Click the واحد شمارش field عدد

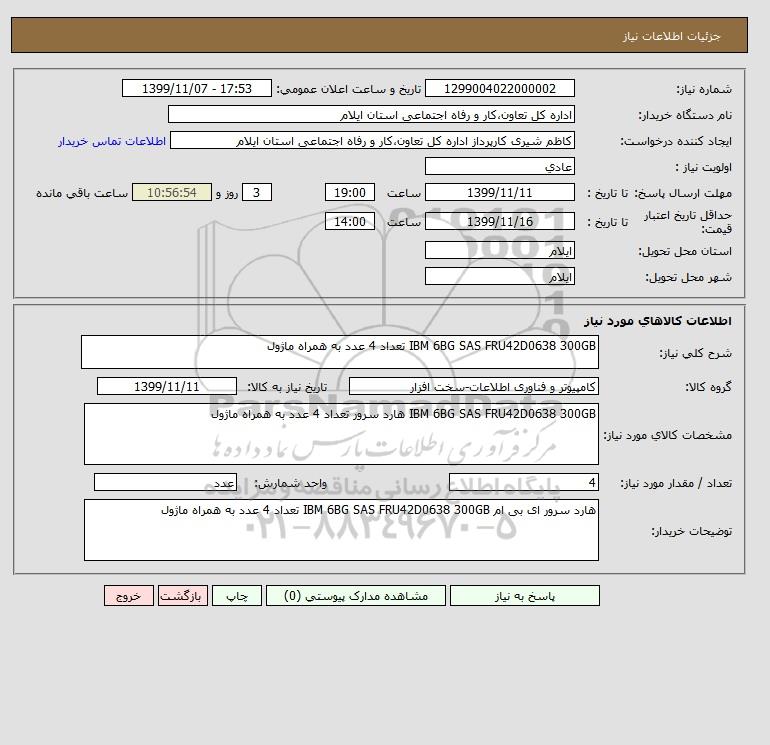pyautogui.click(x=165, y=482)
